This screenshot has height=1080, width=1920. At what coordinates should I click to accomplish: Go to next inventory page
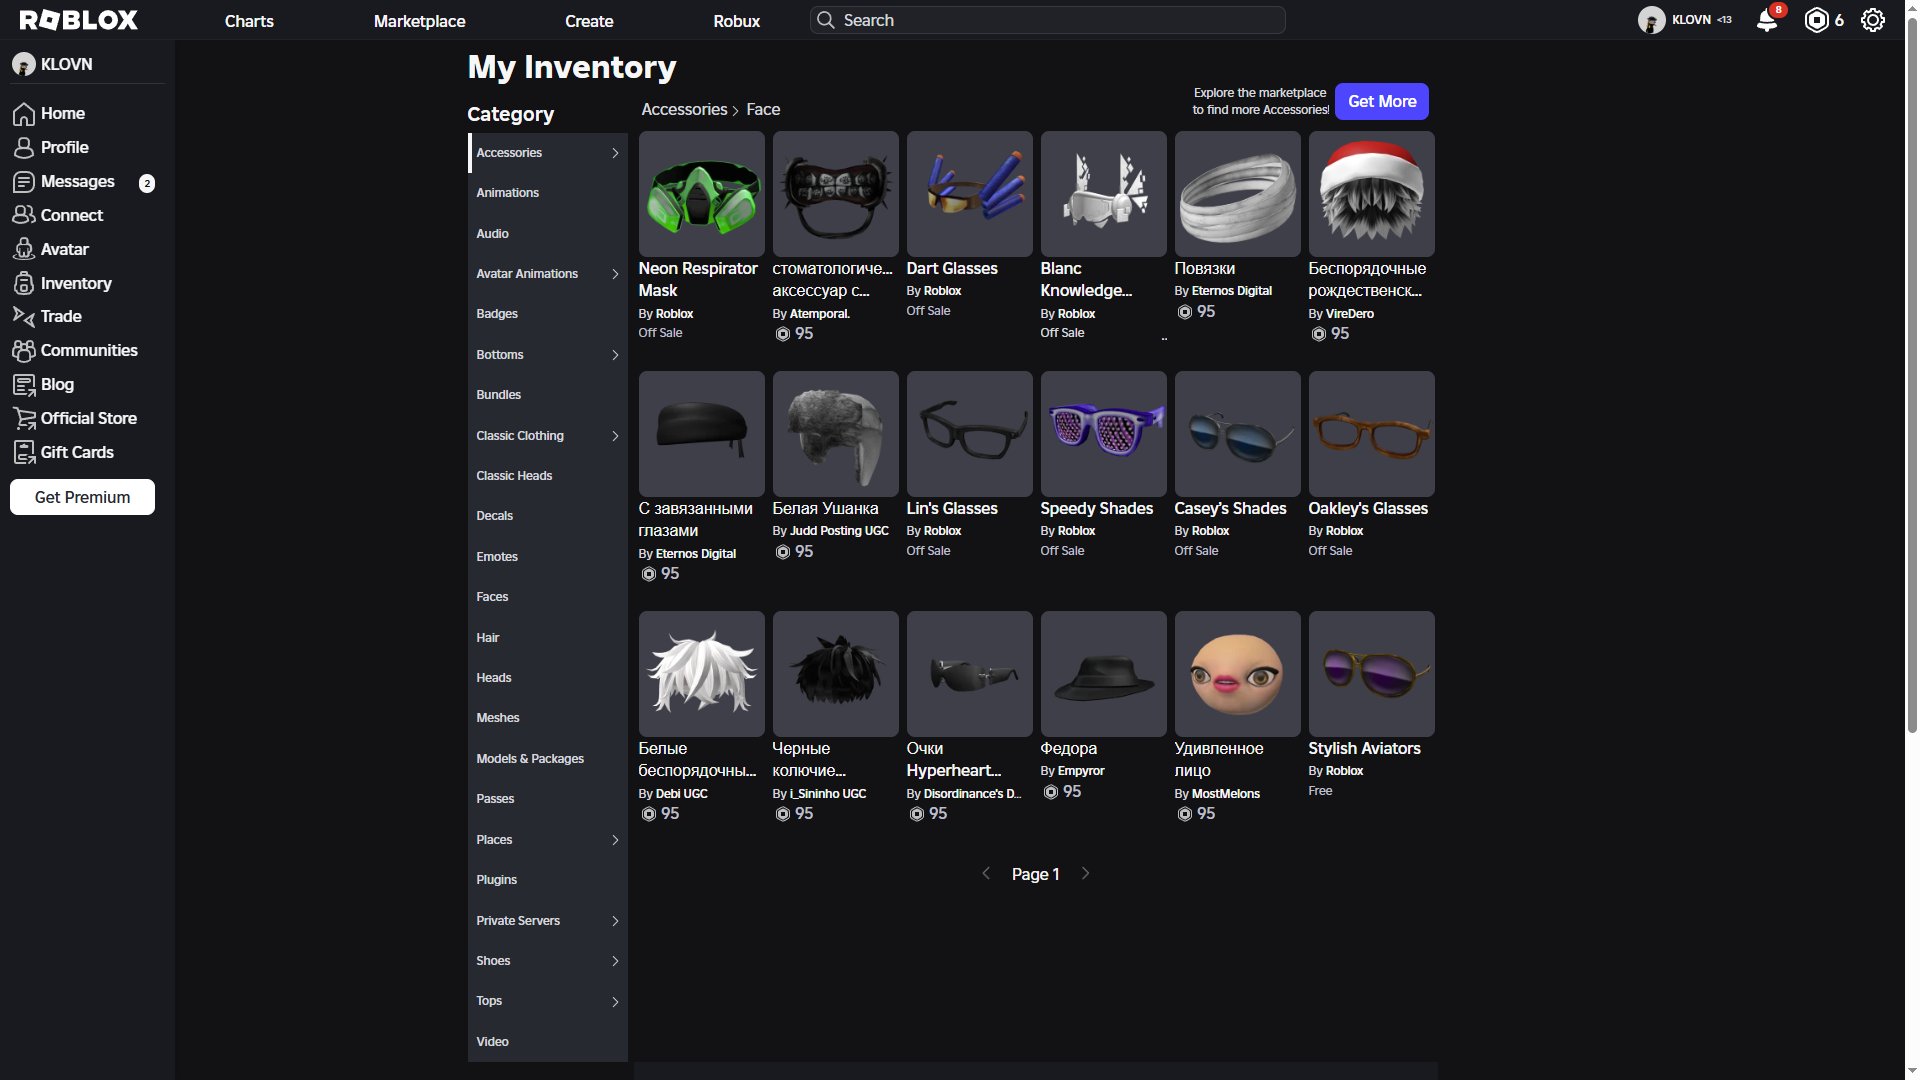1085,874
